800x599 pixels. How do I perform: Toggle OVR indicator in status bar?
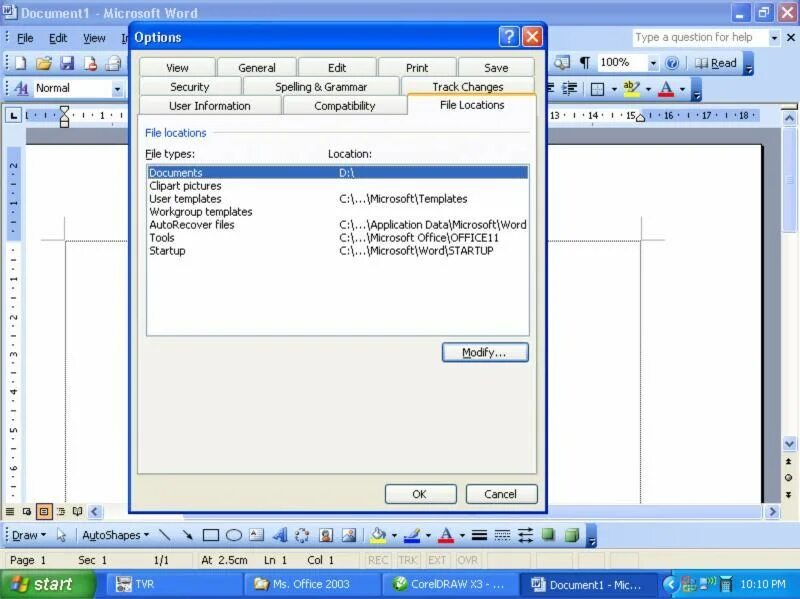point(467,560)
